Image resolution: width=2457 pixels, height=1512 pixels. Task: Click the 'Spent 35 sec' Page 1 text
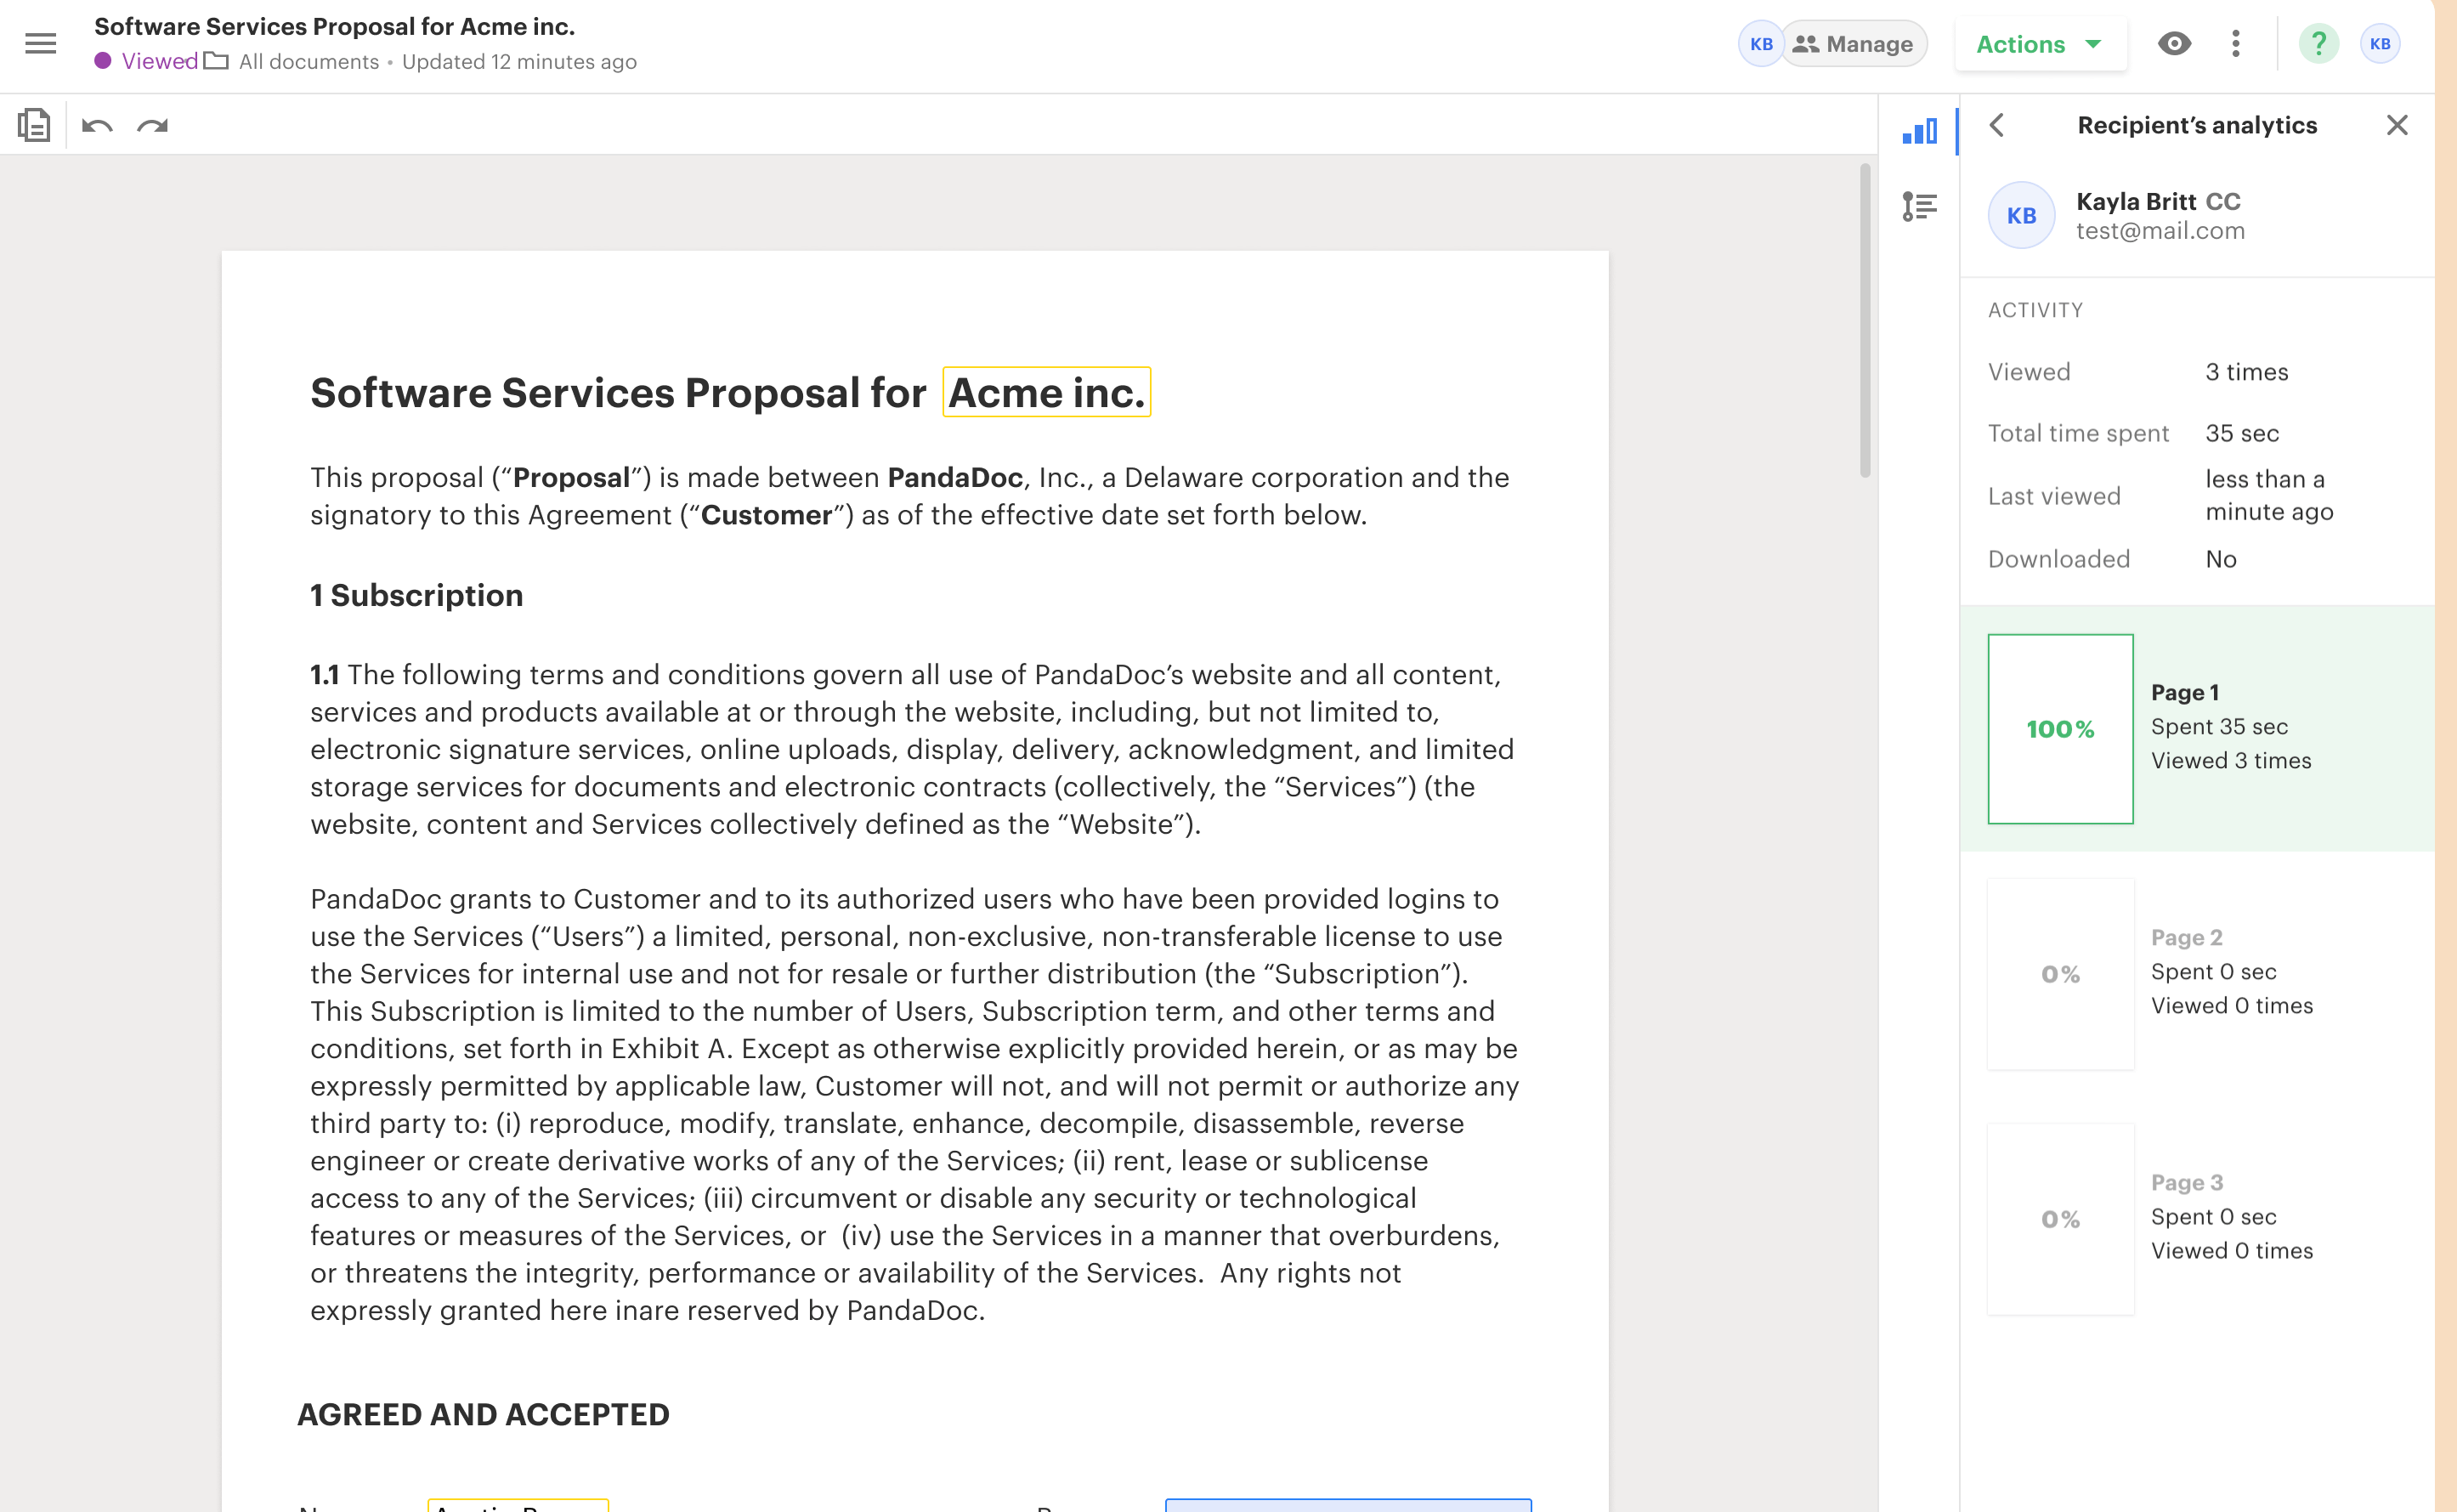[x=2219, y=727]
